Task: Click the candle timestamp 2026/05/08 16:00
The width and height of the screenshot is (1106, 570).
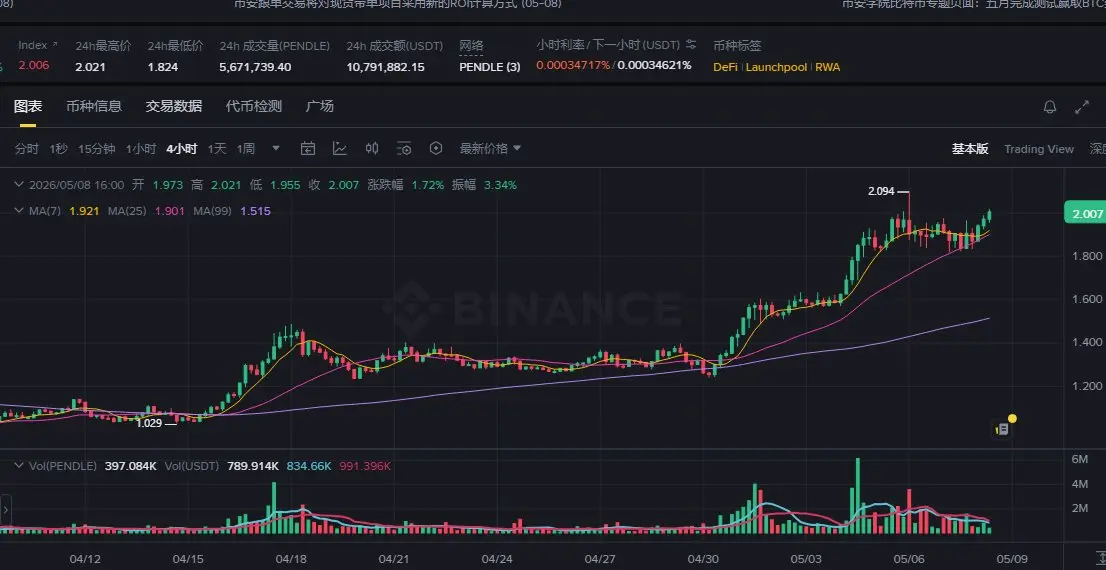Action: pyautogui.click(x=76, y=186)
